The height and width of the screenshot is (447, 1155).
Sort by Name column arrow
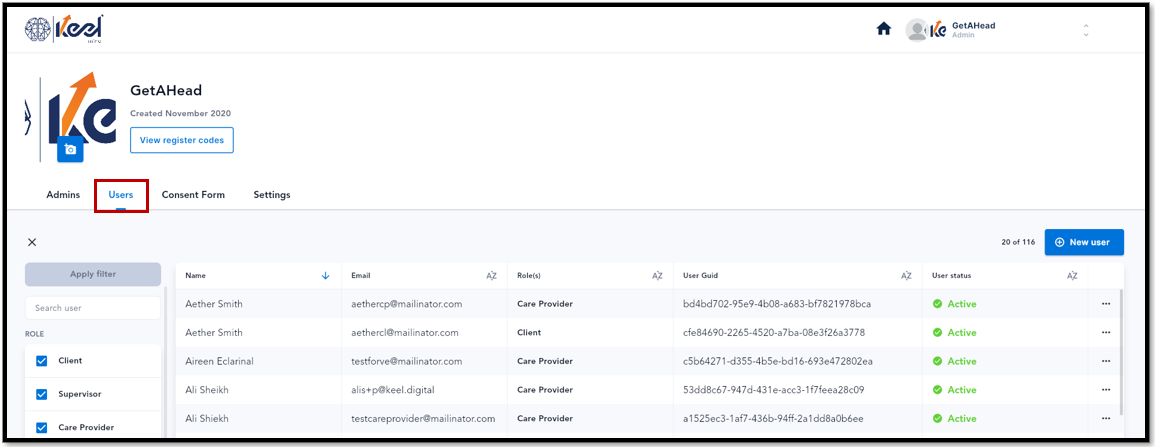pyautogui.click(x=326, y=275)
